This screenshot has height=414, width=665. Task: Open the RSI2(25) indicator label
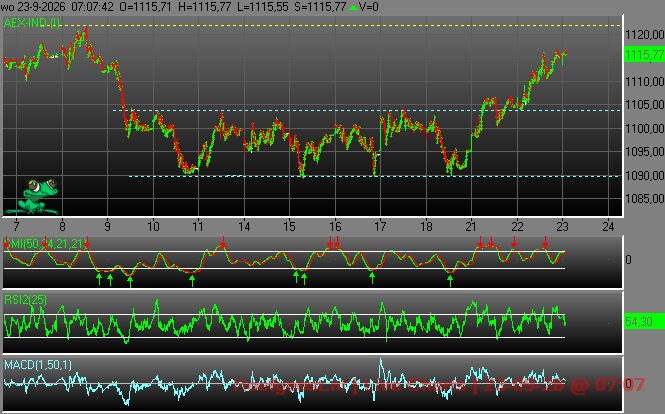[25, 300]
